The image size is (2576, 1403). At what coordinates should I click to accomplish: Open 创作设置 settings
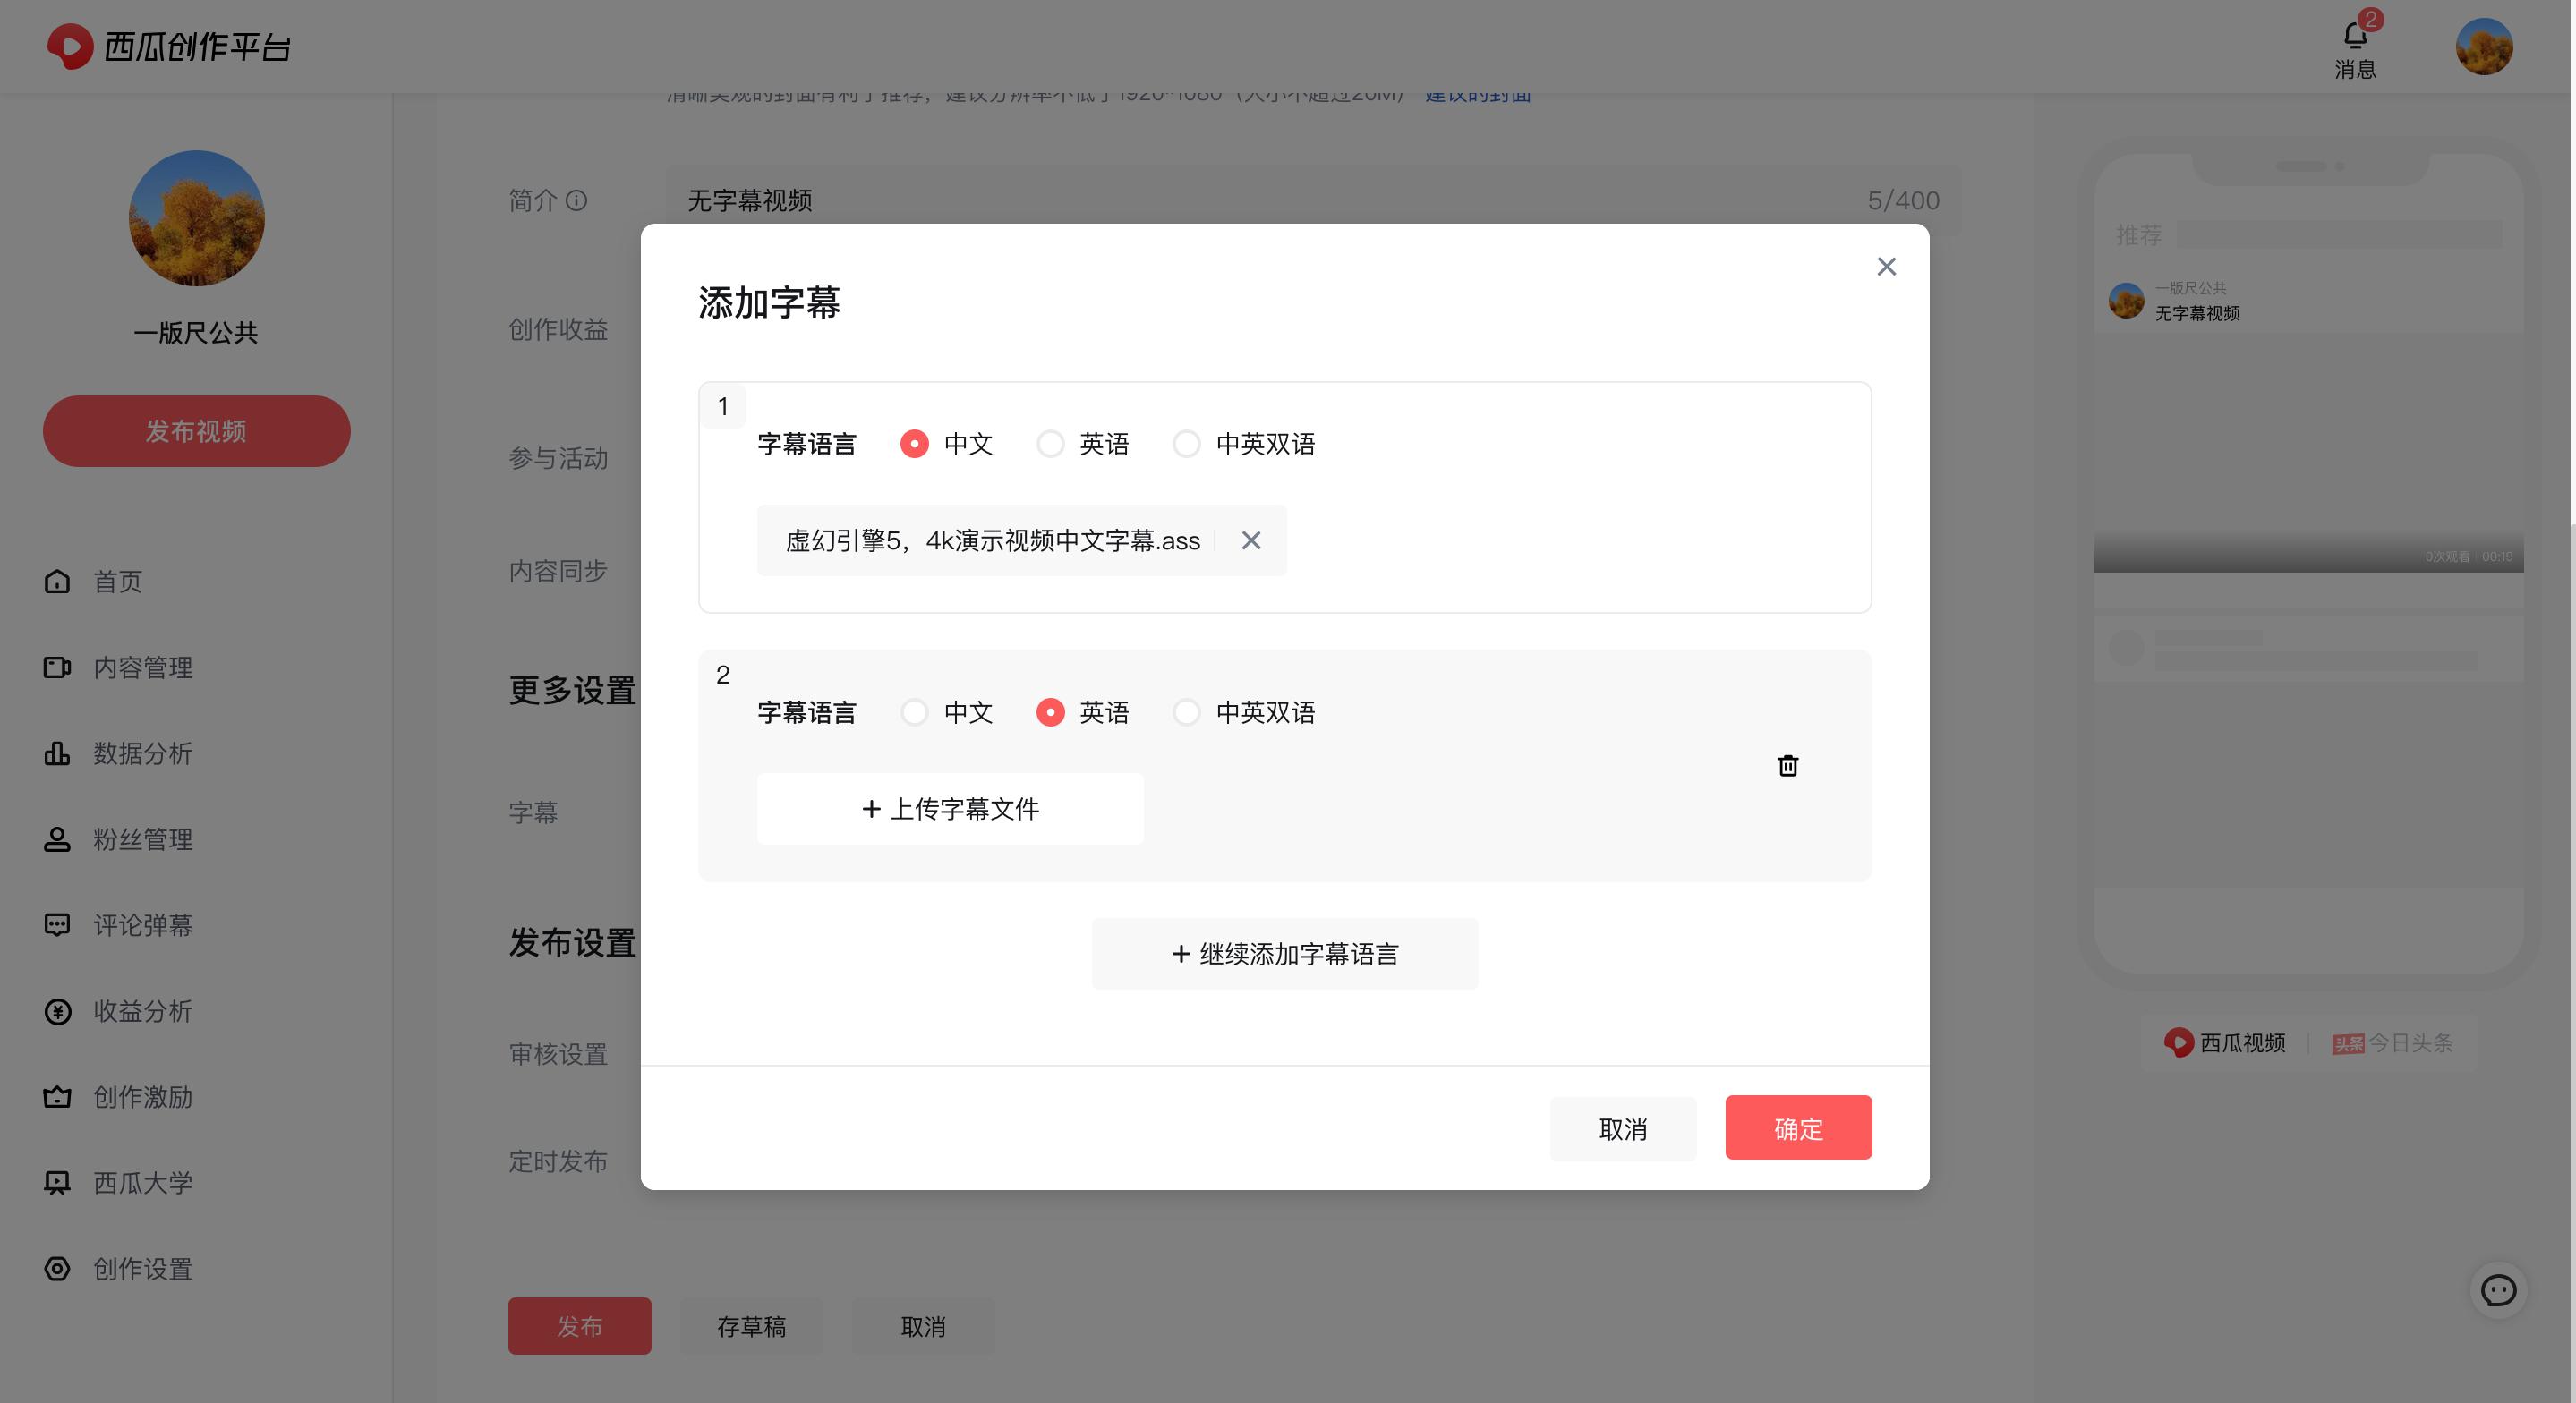(x=141, y=1269)
